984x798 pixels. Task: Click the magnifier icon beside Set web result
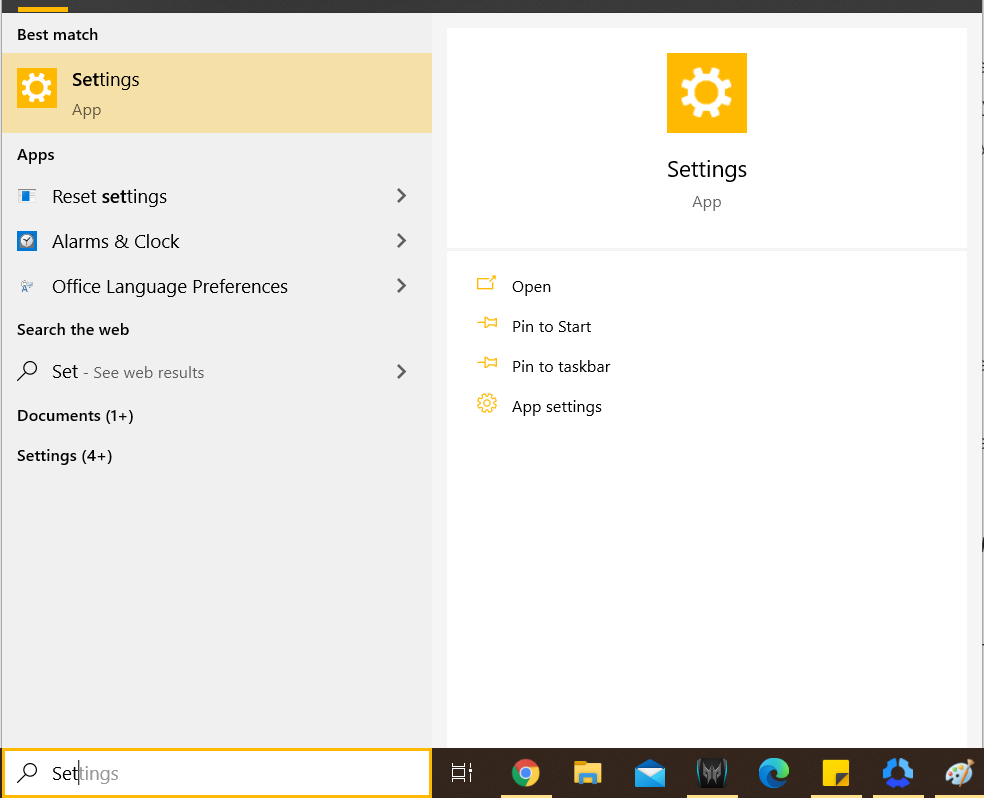(27, 371)
